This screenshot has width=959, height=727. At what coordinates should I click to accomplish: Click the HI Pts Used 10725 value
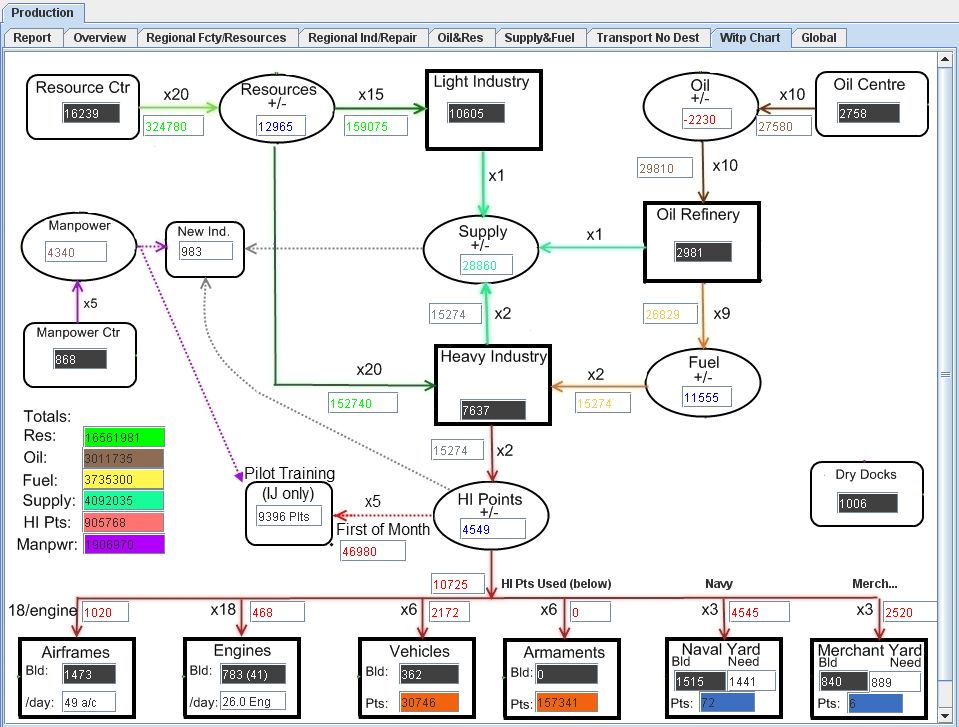pos(458,585)
